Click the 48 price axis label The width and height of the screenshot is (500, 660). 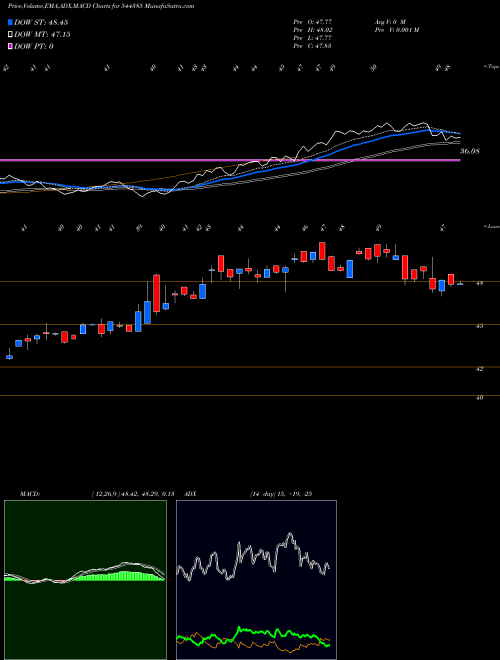[x=479, y=283]
